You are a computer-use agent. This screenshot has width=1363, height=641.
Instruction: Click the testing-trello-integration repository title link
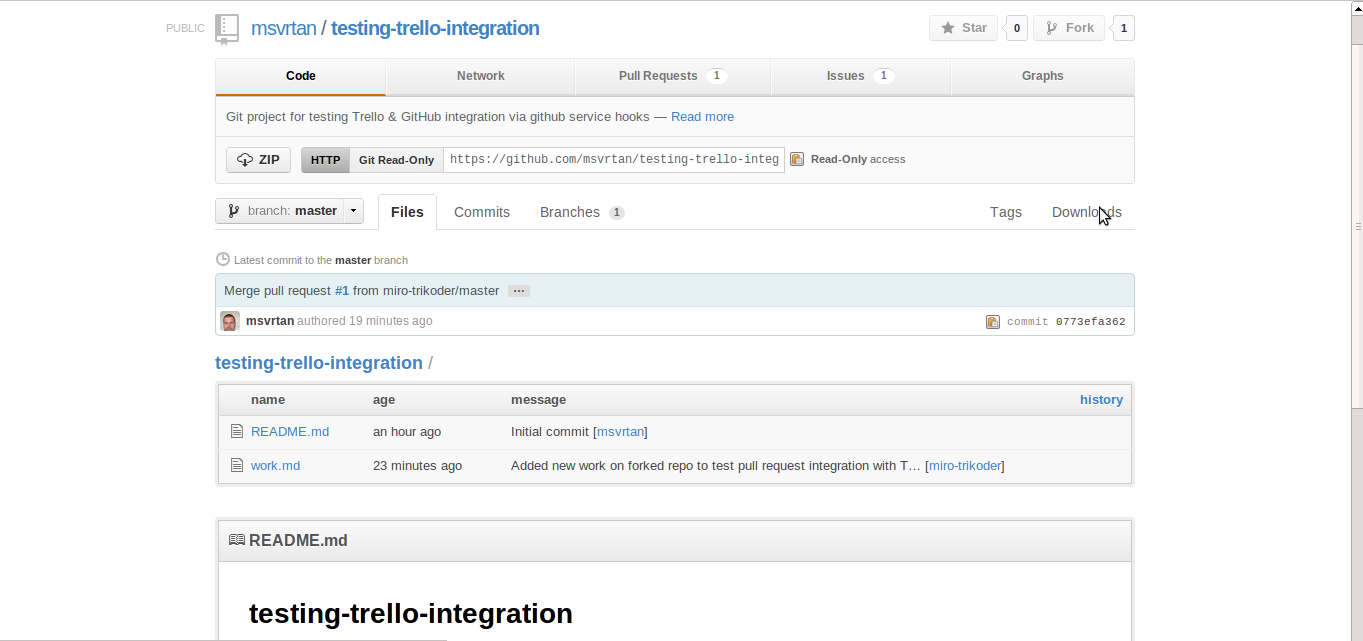(x=435, y=28)
